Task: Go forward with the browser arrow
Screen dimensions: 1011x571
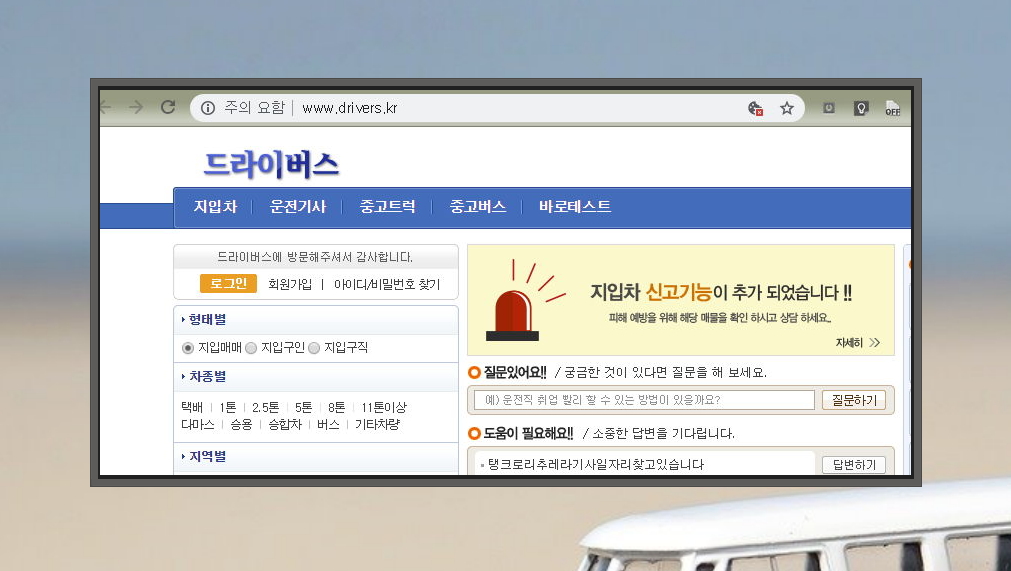Action: [x=136, y=107]
